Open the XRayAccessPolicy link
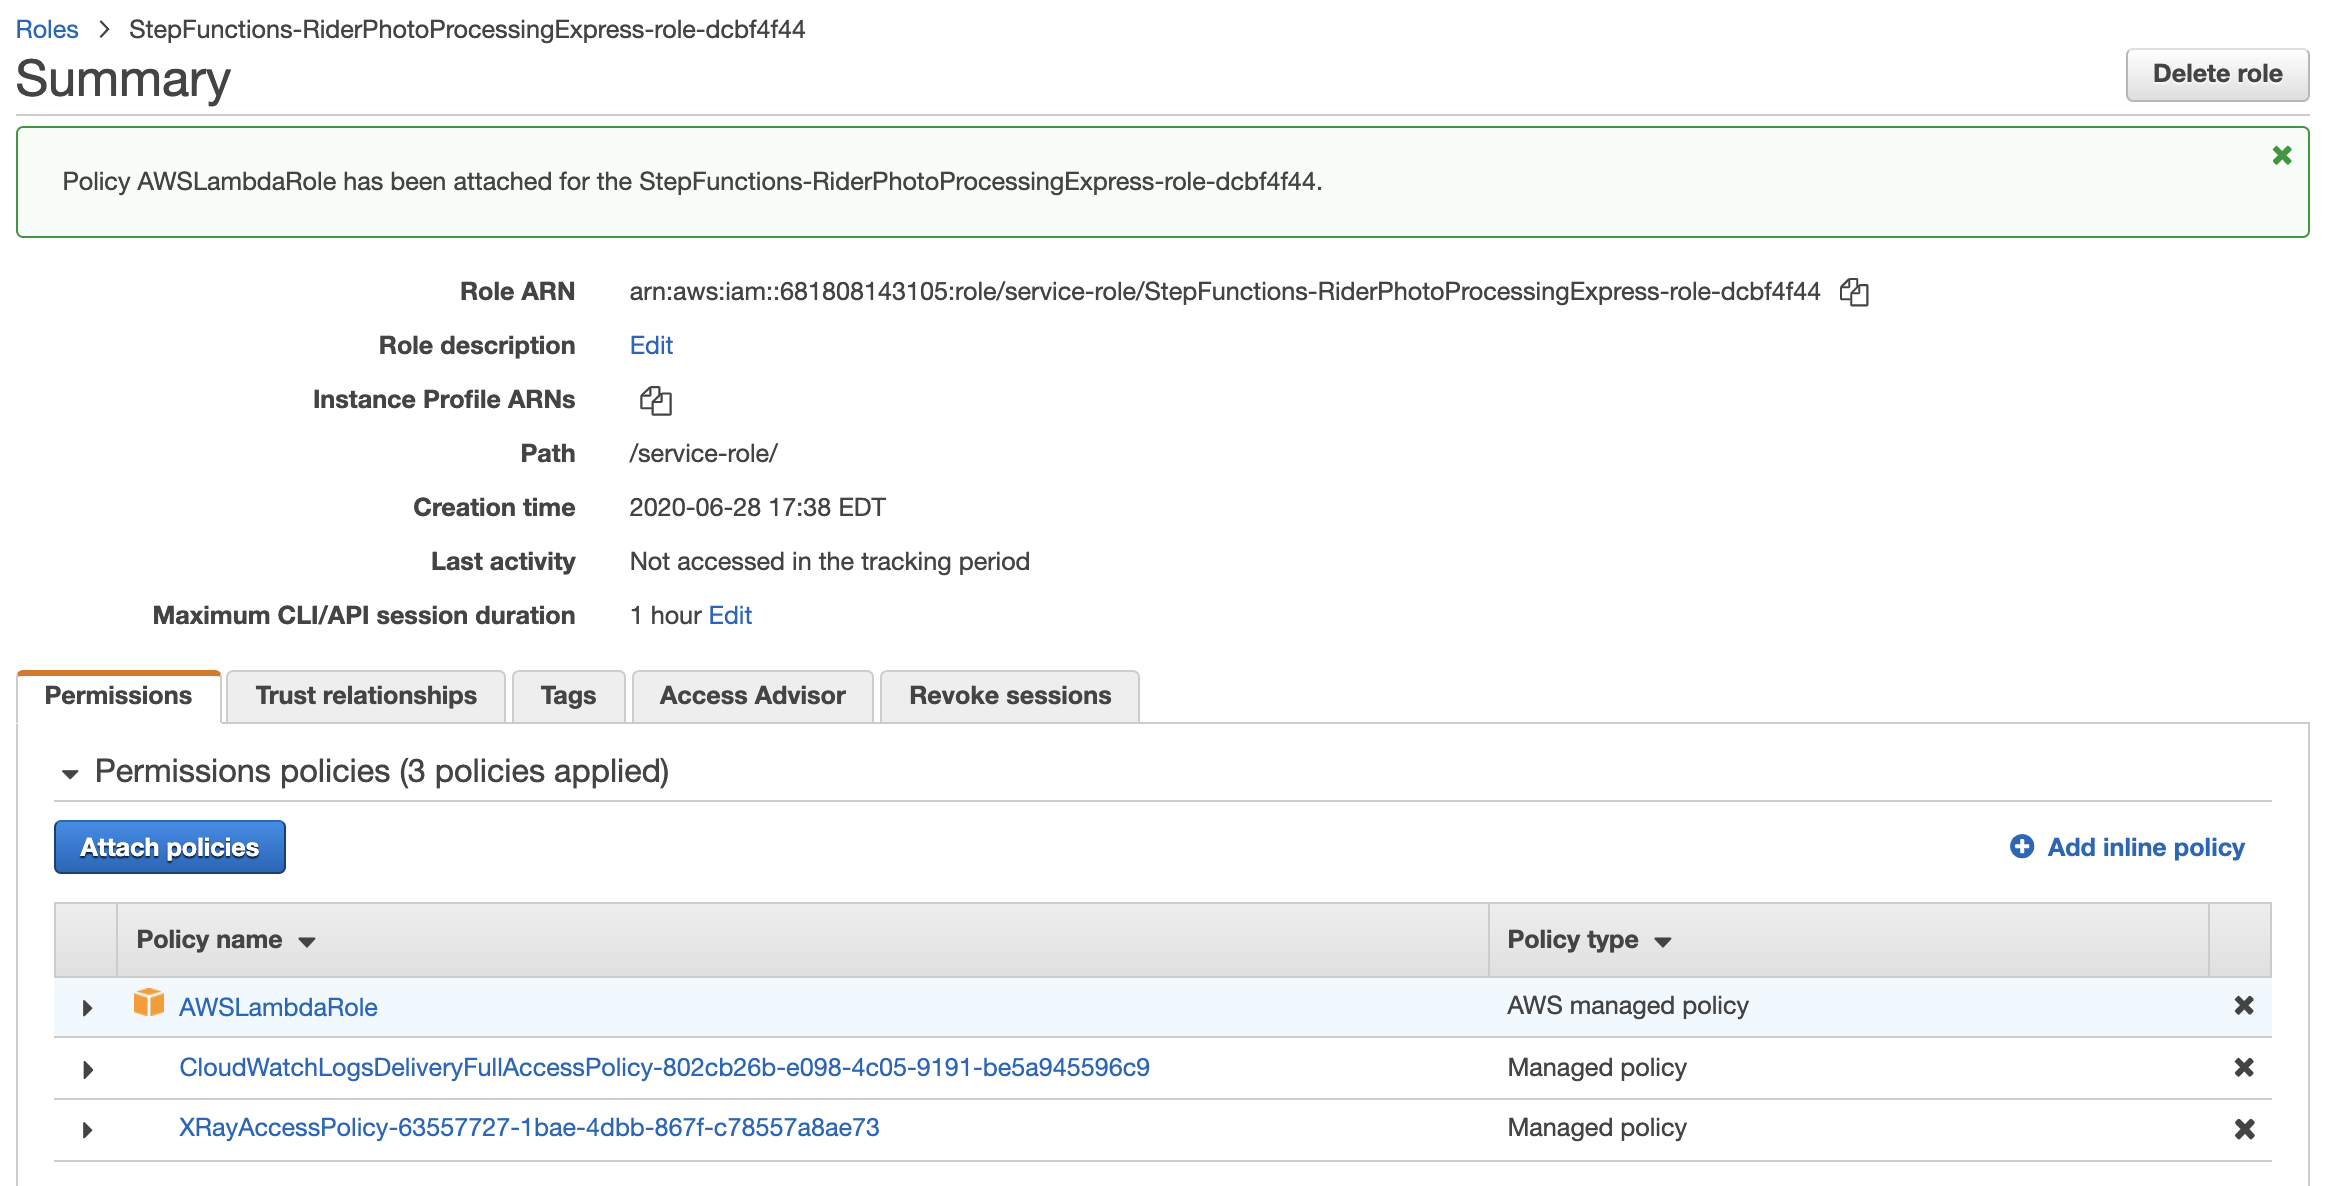This screenshot has width=2328, height=1186. pyautogui.click(x=529, y=1127)
